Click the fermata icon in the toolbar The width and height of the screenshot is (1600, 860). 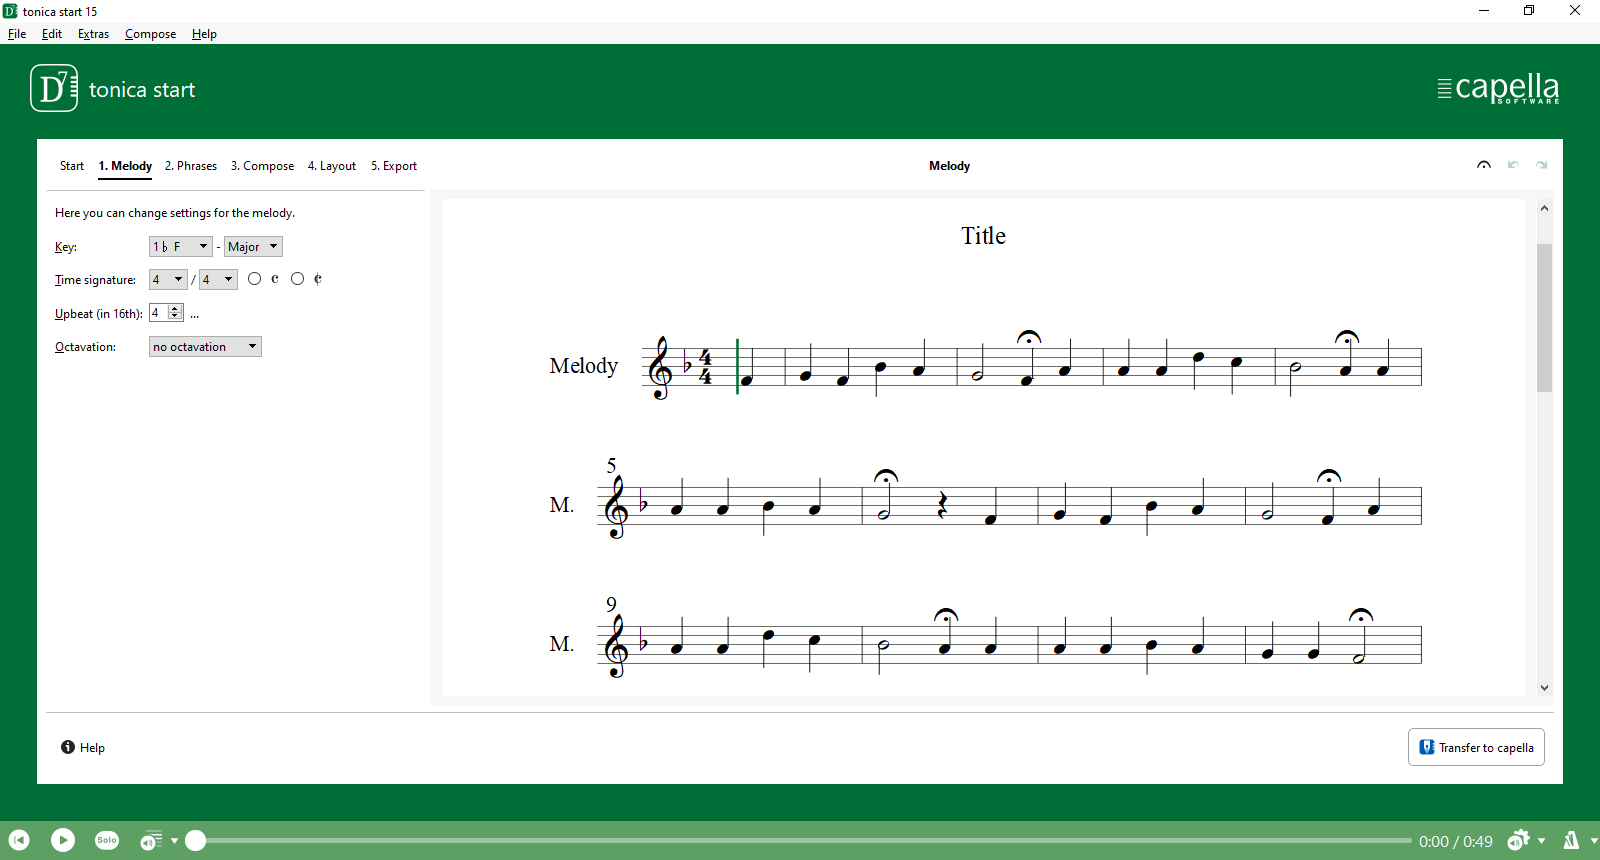tap(1484, 166)
